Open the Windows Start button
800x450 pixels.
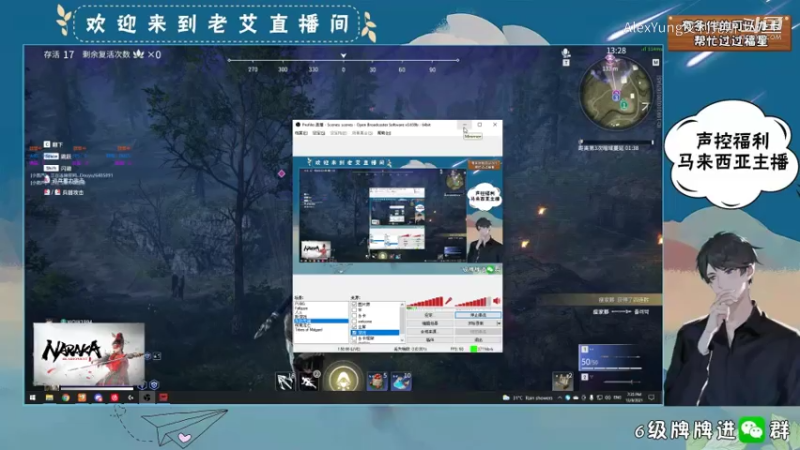click(33, 397)
